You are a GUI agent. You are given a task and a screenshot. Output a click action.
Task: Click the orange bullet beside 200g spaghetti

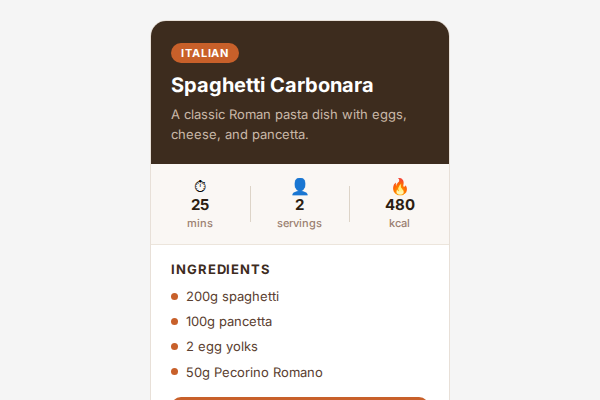[175, 297]
